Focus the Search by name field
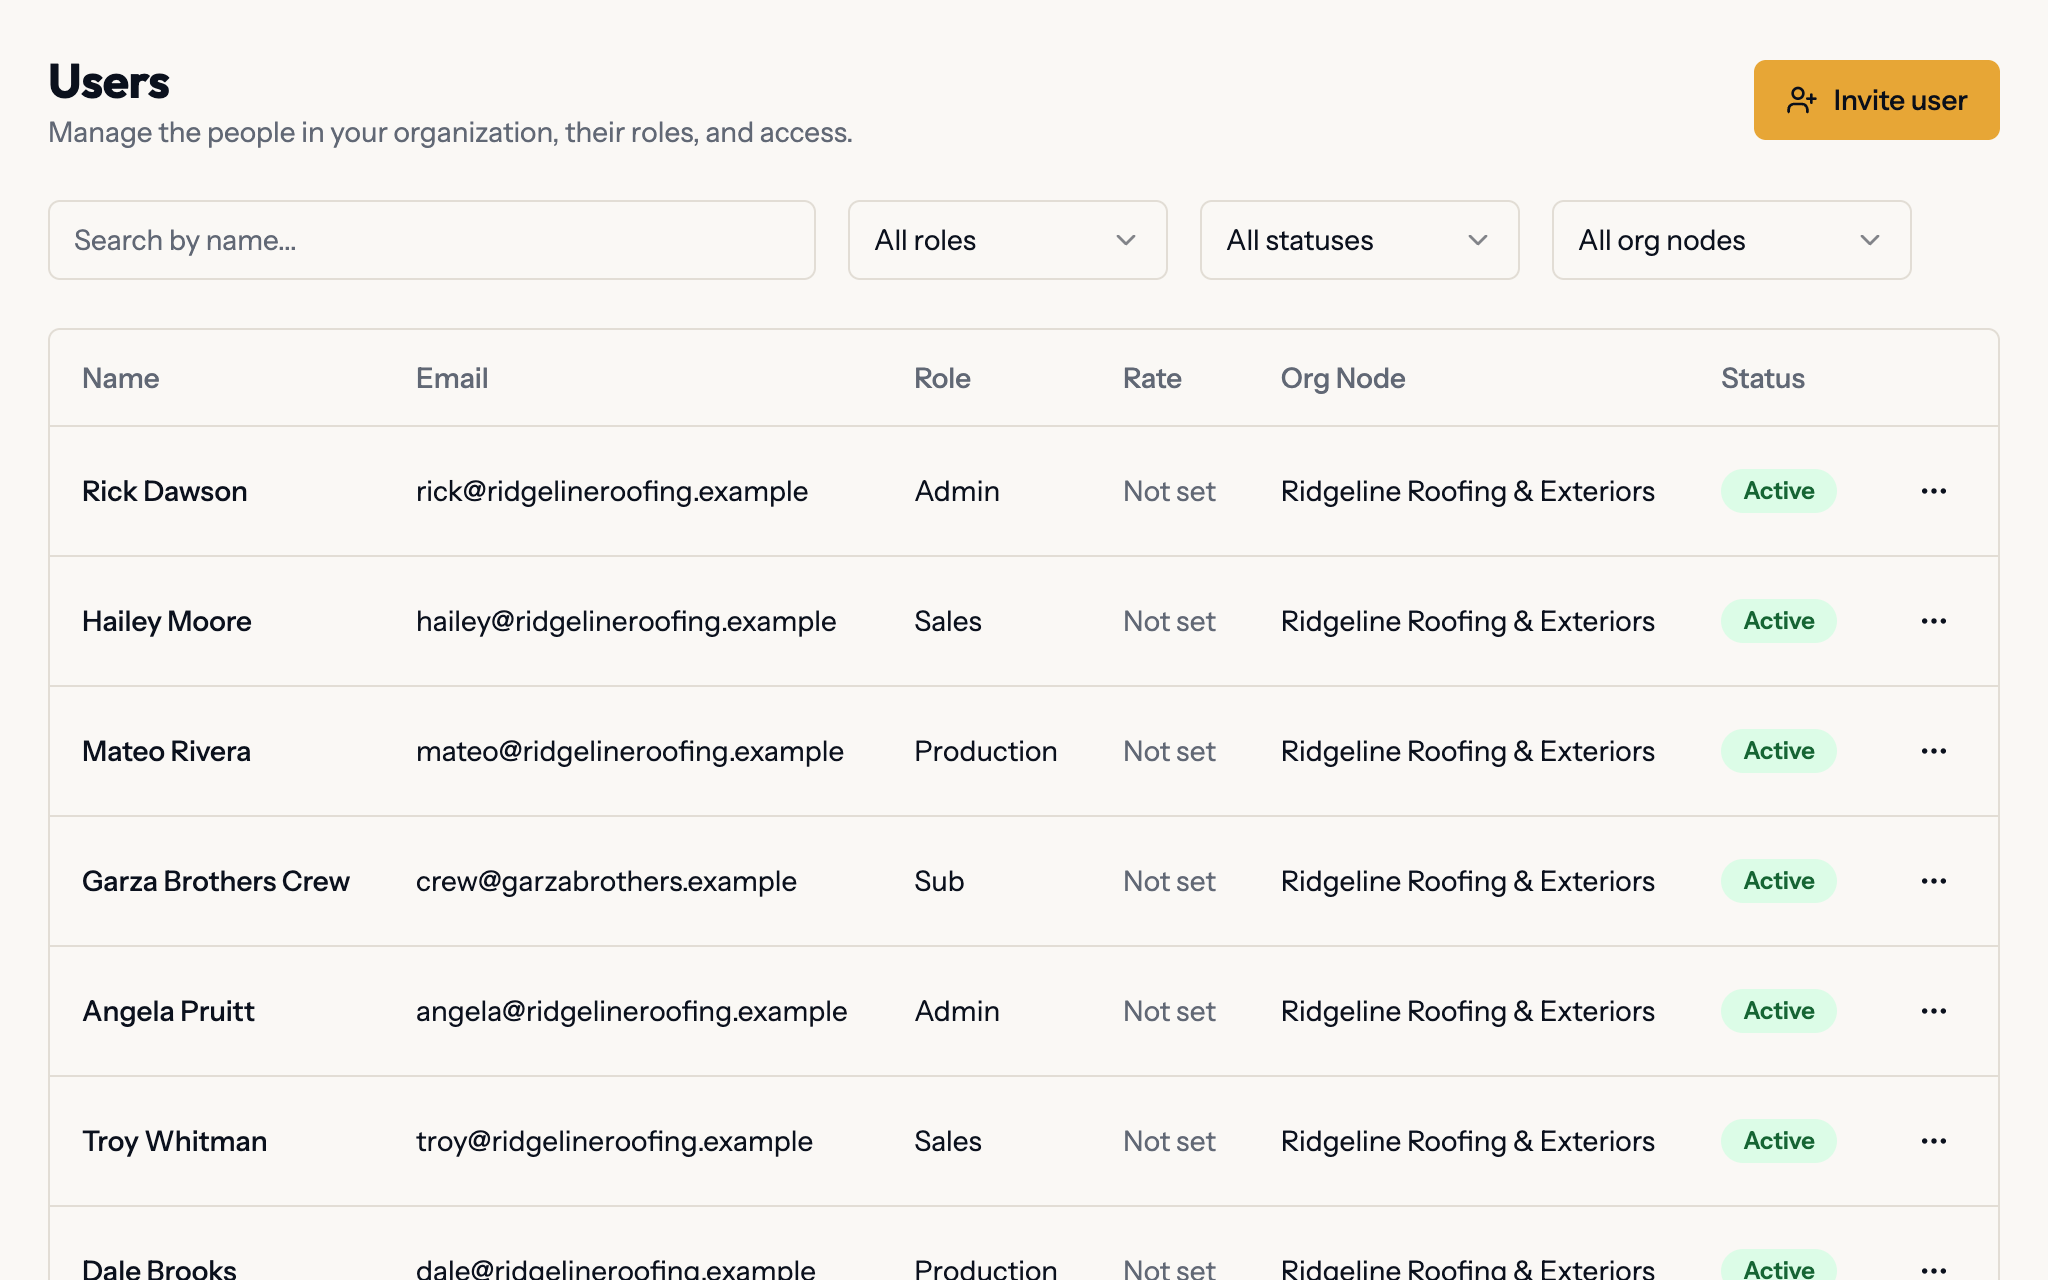 point(432,240)
